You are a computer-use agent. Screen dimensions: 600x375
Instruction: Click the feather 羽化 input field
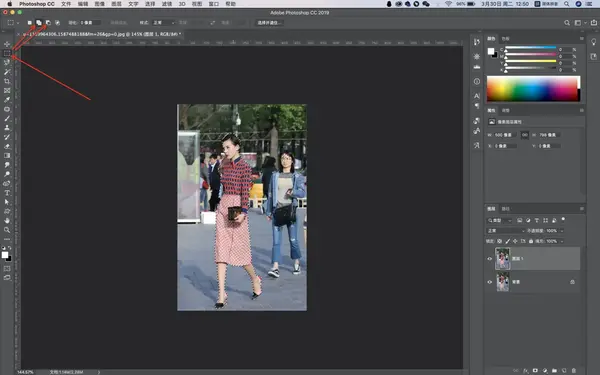point(90,23)
